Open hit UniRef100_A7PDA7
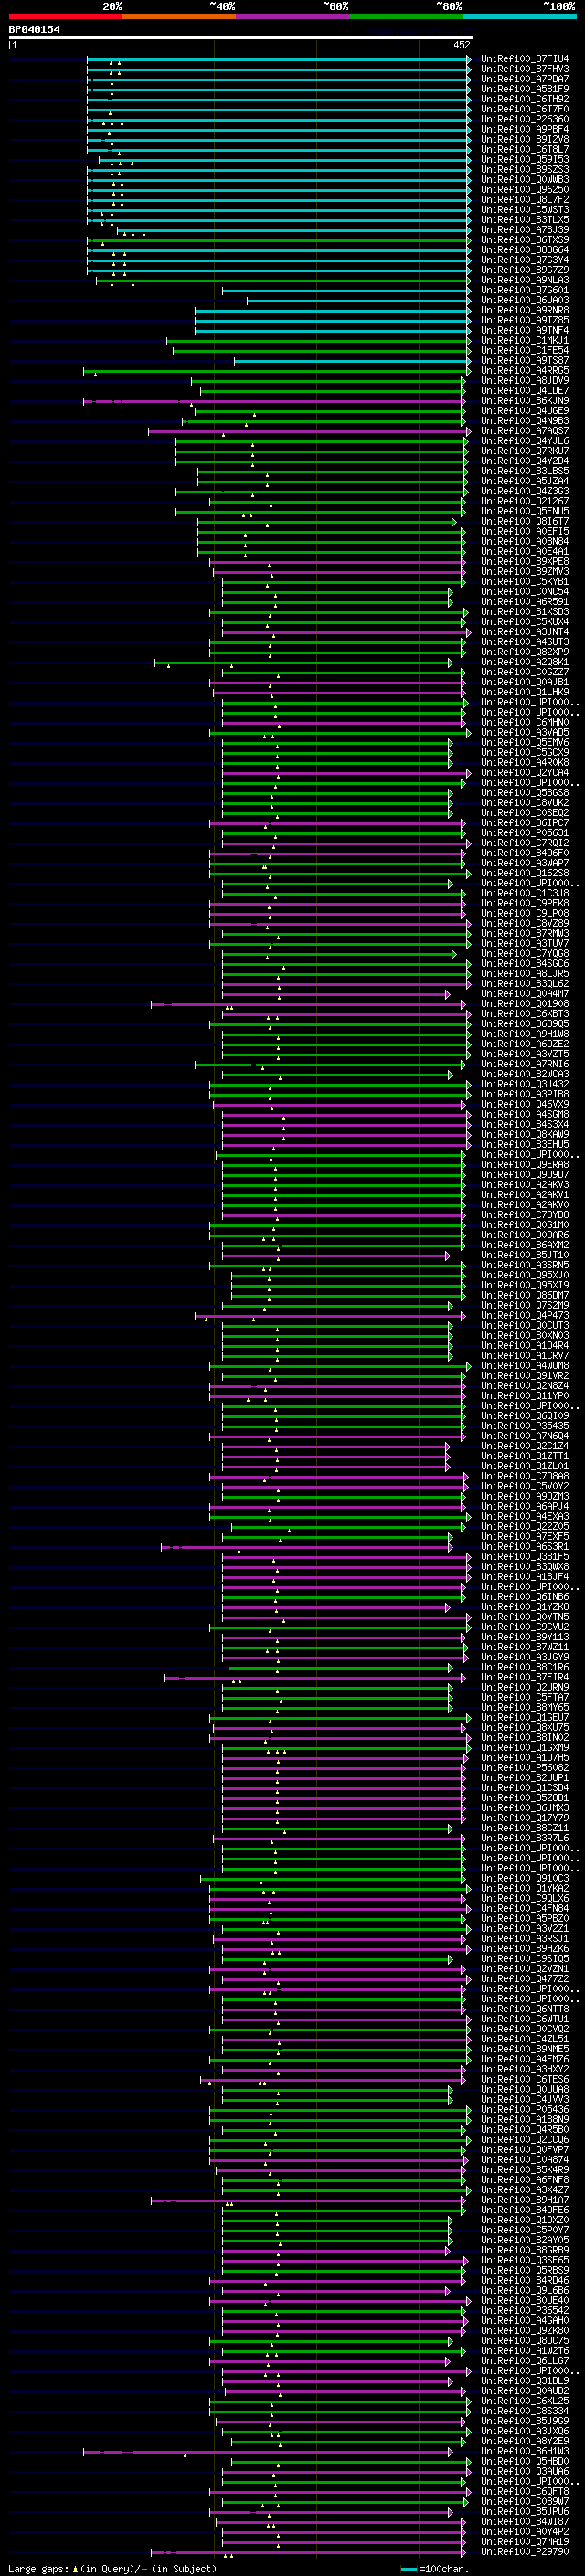Viewport: 585px width, 2576px height. 524,79
